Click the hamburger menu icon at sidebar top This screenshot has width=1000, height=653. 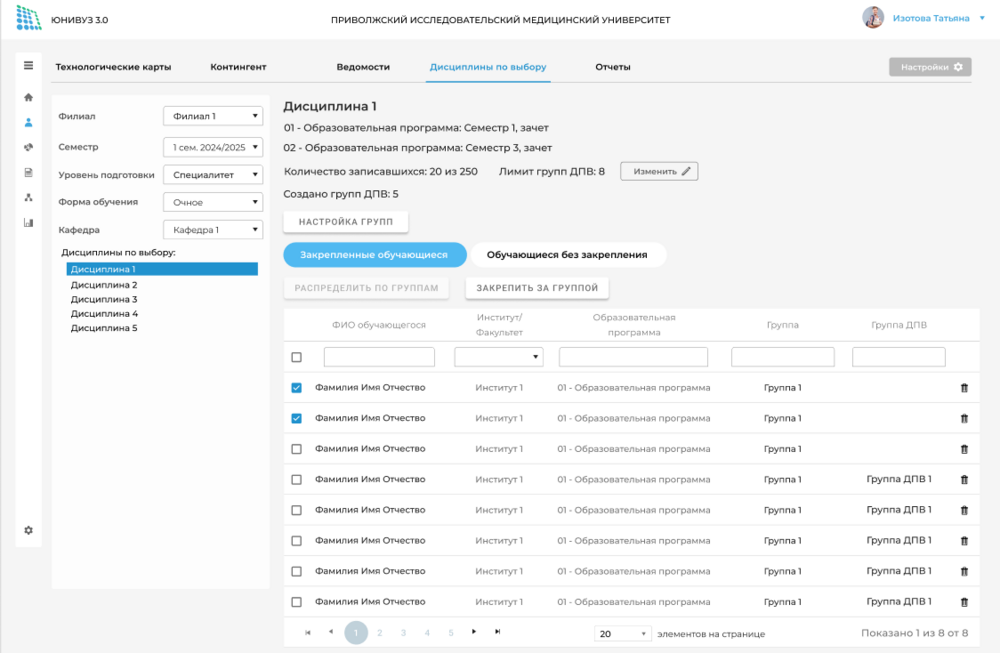(x=29, y=64)
